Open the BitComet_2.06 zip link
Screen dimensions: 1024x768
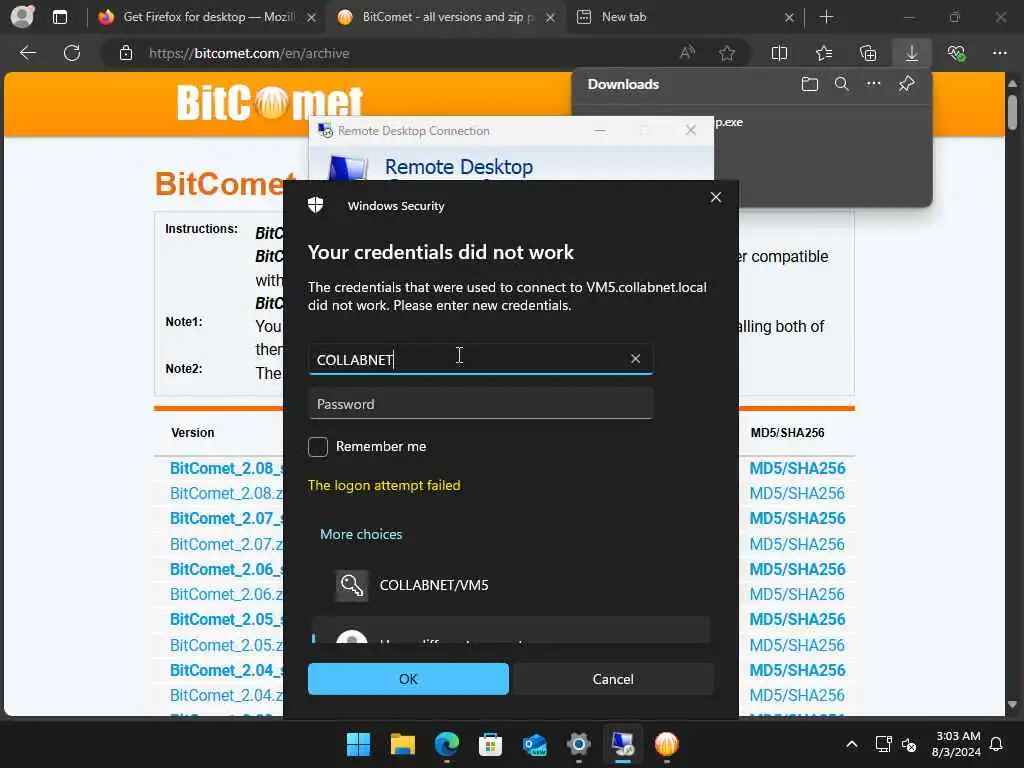pyautogui.click(x=226, y=594)
